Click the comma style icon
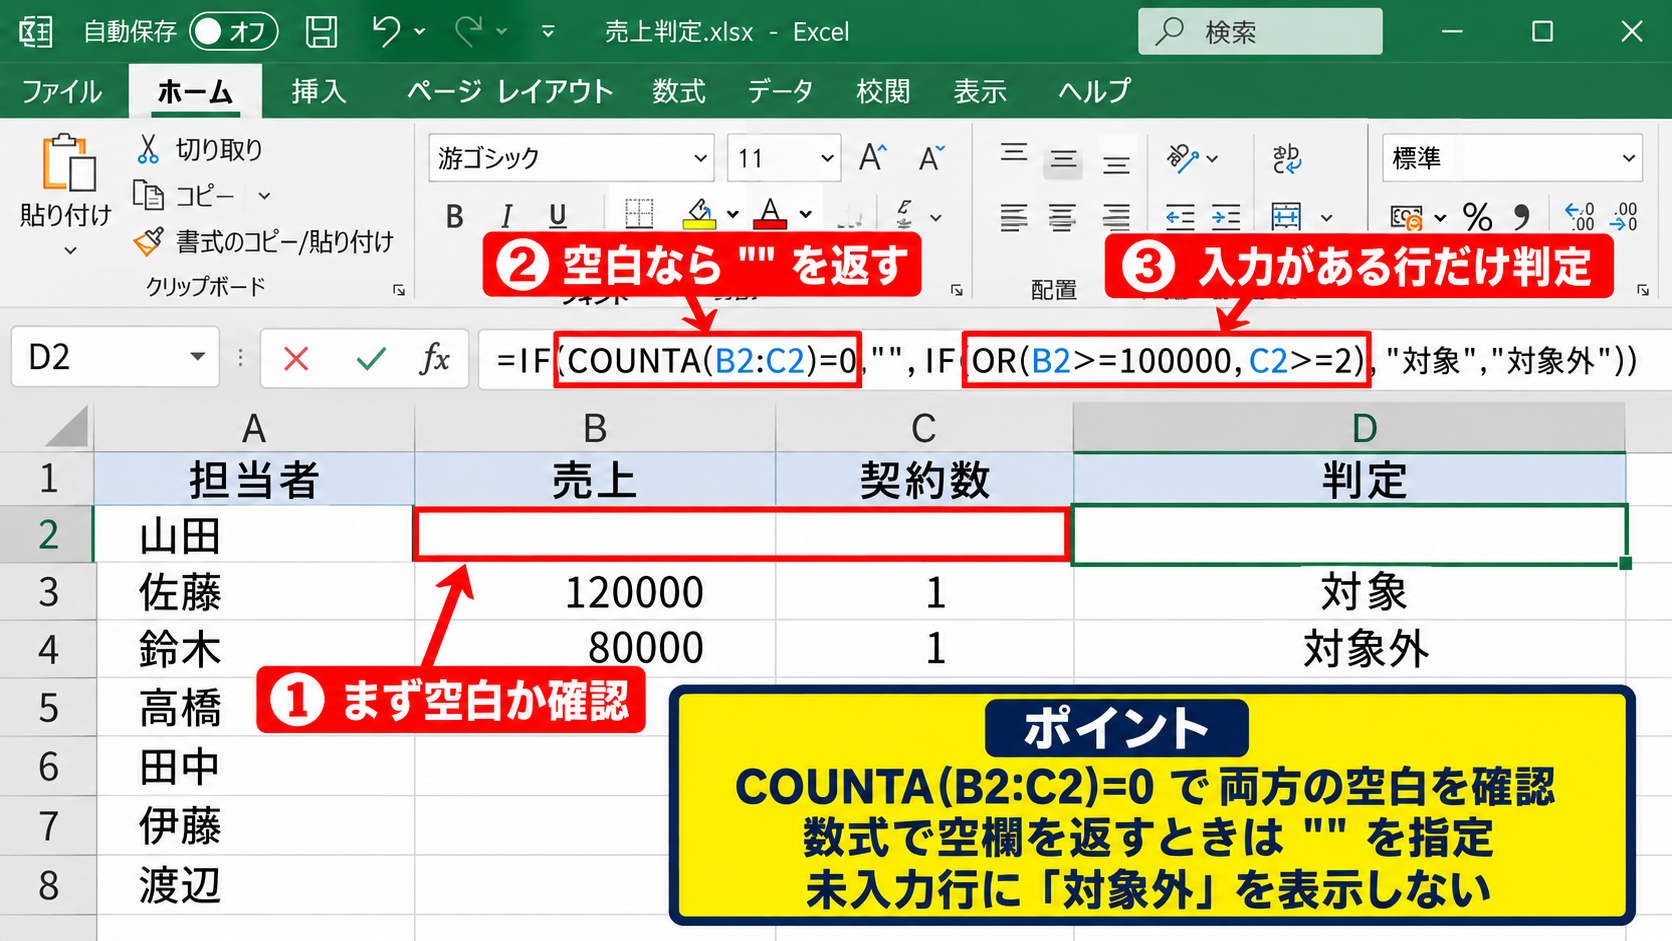 point(1522,216)
